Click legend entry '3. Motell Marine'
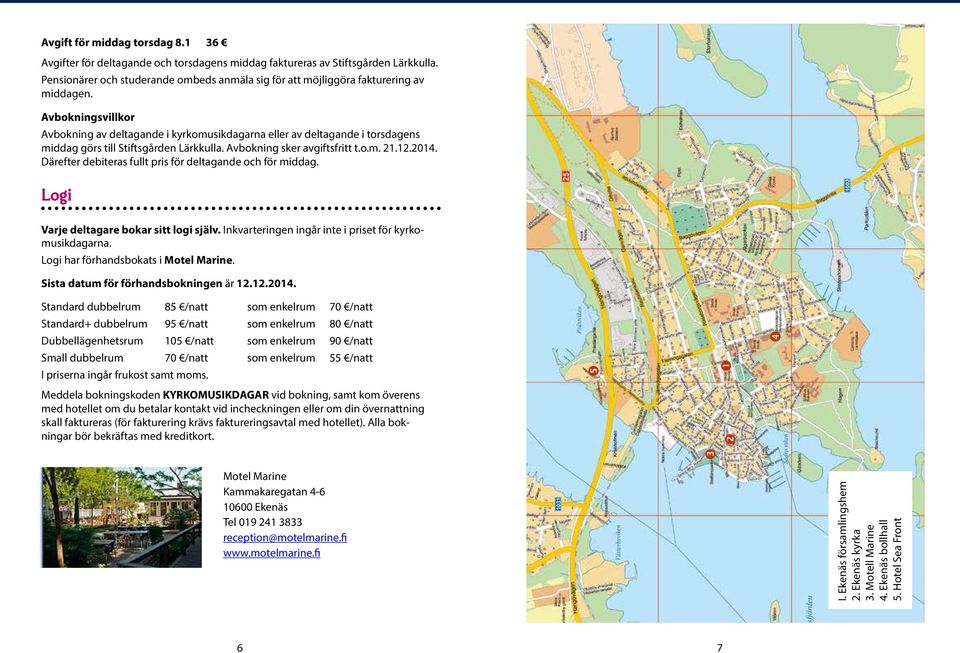The width and height of the screenshot is (960, 653). 870,564
